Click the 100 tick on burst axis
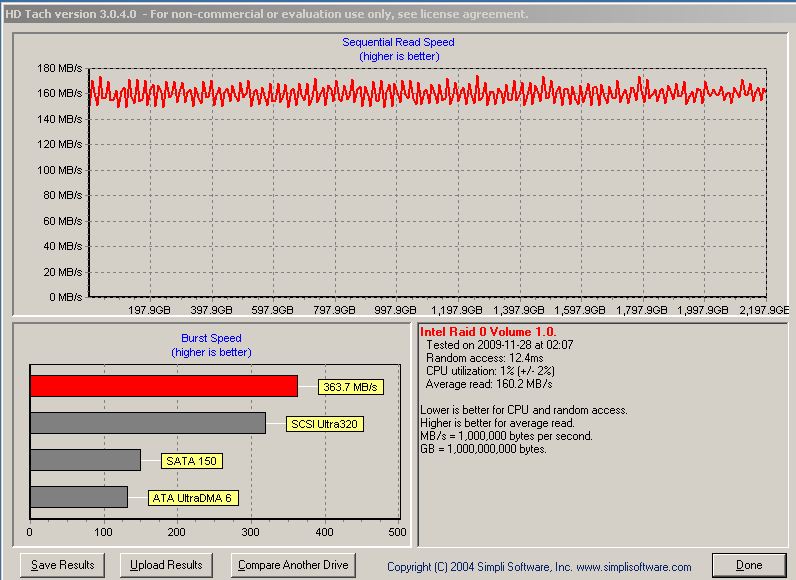The height and width of the screenshot is (580, 796). 104,532
